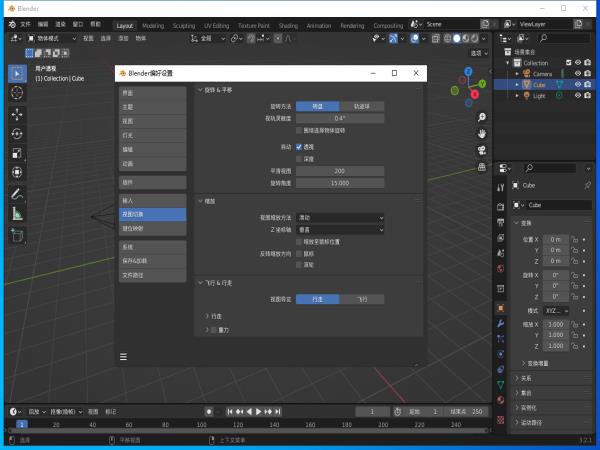Image resolution: width=600 pixels, height=450 pixels.
Task: Open the 视图缩放方法 dropdown
Action: pos(340,217)
